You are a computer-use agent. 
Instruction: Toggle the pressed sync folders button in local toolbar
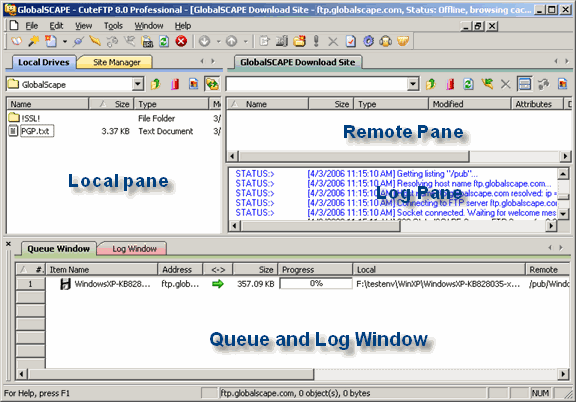[212, 84]
